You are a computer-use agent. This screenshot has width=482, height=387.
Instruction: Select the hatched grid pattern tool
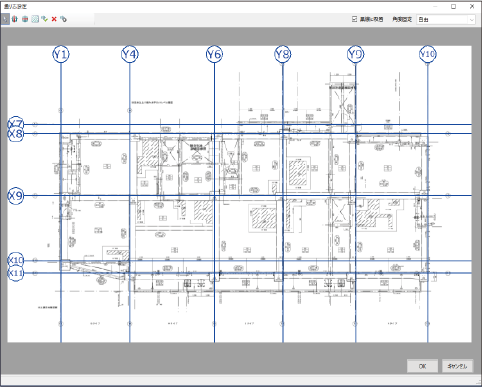tap(35, 19)
